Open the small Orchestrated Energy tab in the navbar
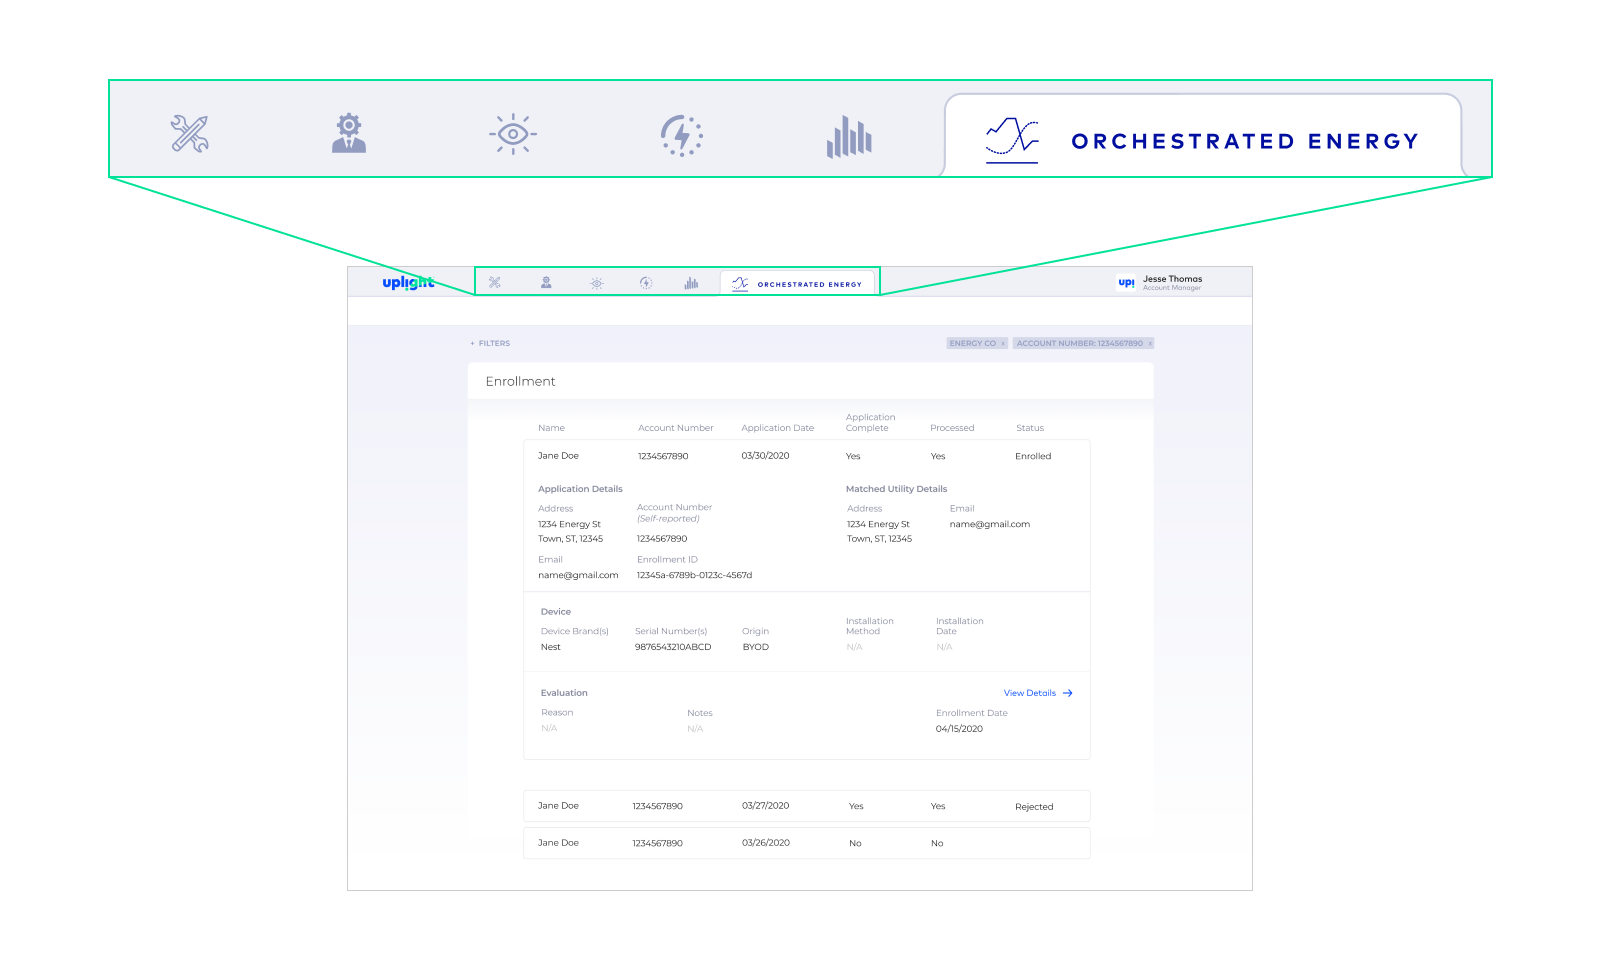 click(798, 284)
